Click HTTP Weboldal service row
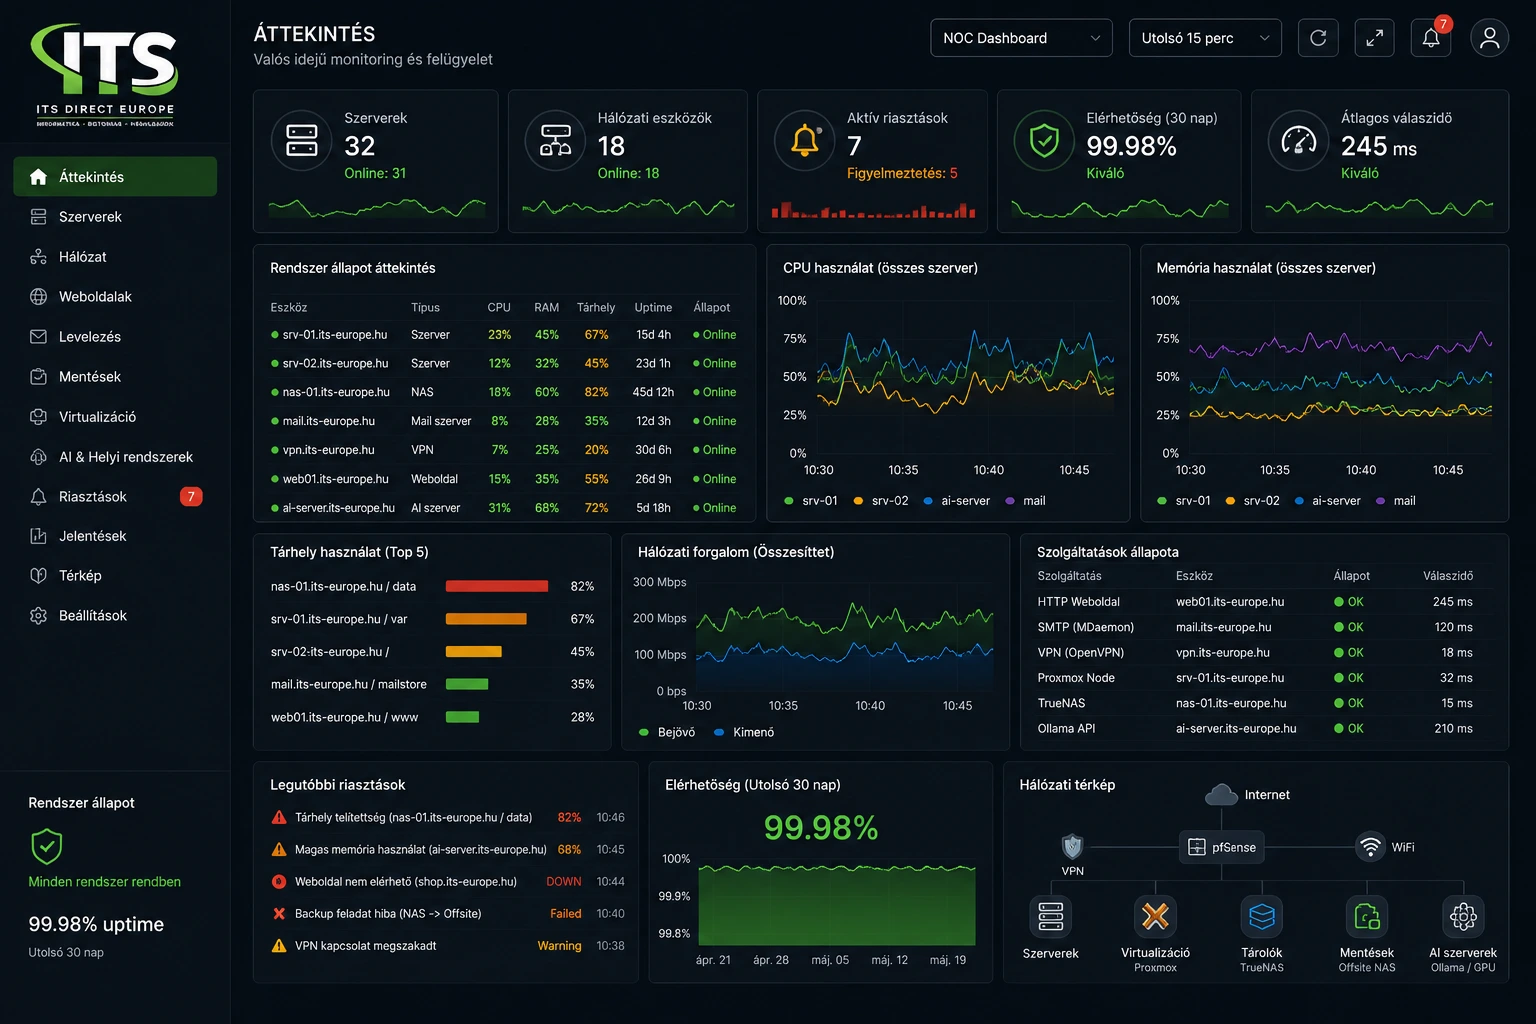 click(1256, 602)
